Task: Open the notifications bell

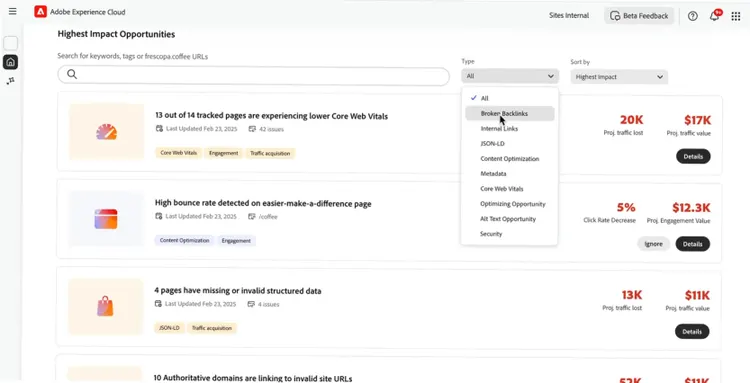Action: [x=714, y=16]
